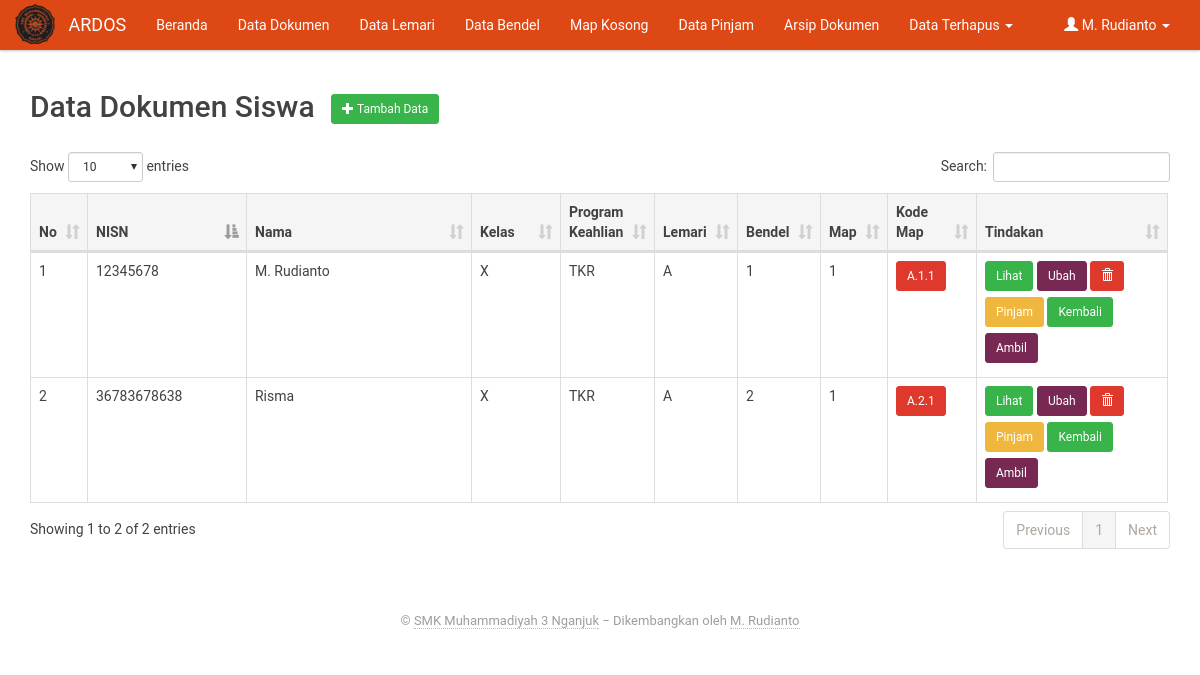1200x675 pixels.
Task: Open the Data Terhapus dropdown menu
Action: (x=960, y=25)
